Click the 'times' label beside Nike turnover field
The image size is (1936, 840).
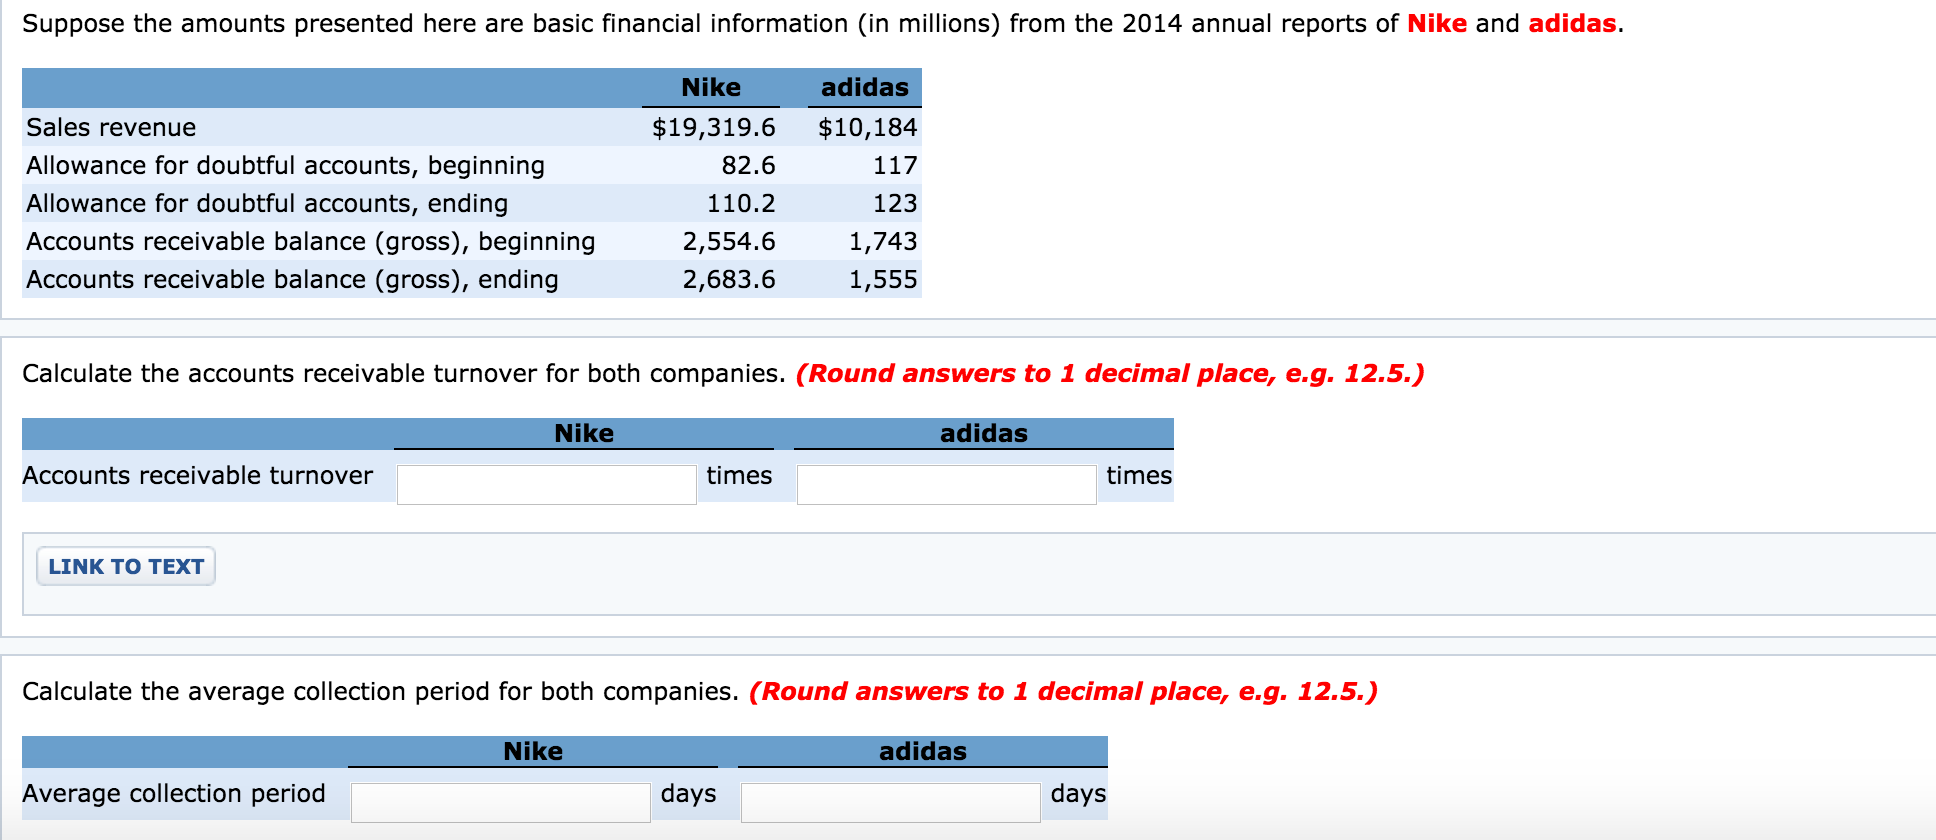pos(738,476)
